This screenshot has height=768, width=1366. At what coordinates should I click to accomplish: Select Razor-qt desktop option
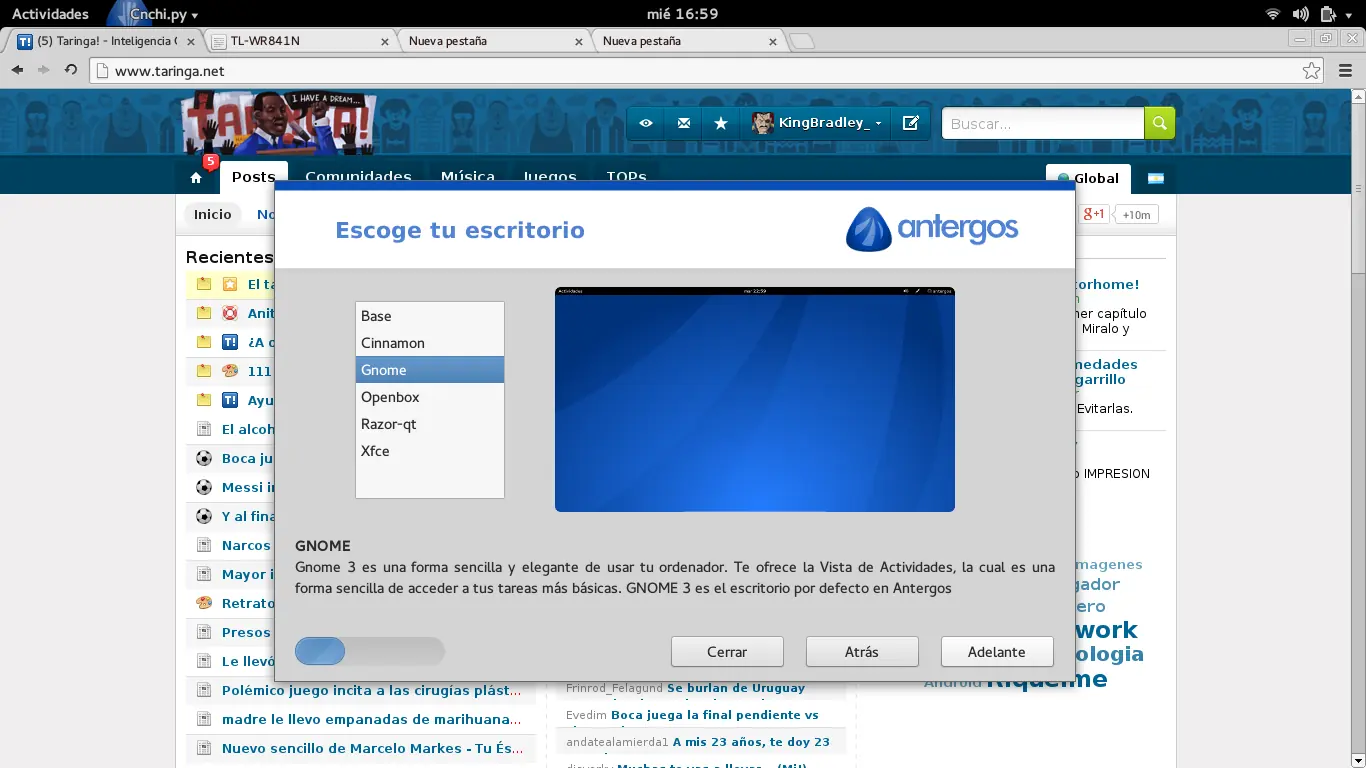click(x=429, y=424)
